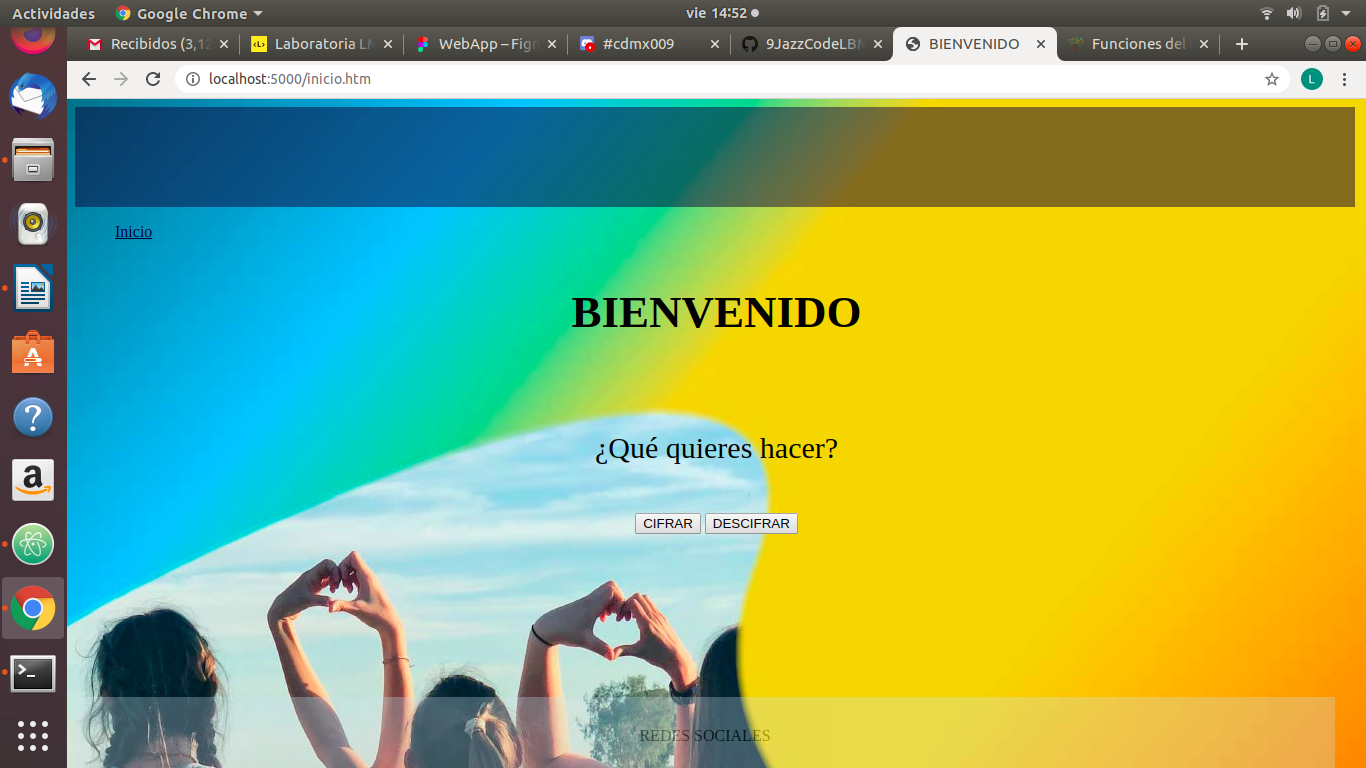This screenshot has width=1366, height=768.
Task: Close the Funciones del tab
Action: 1204,44
